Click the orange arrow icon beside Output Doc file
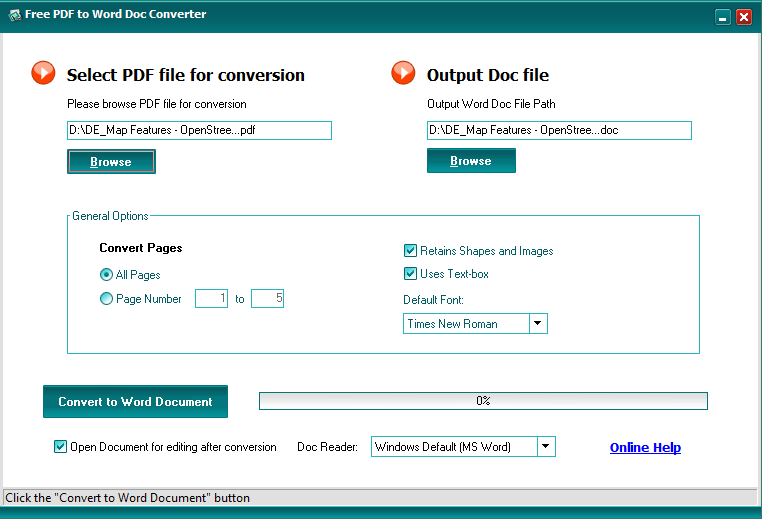 [x=402, y=73]
